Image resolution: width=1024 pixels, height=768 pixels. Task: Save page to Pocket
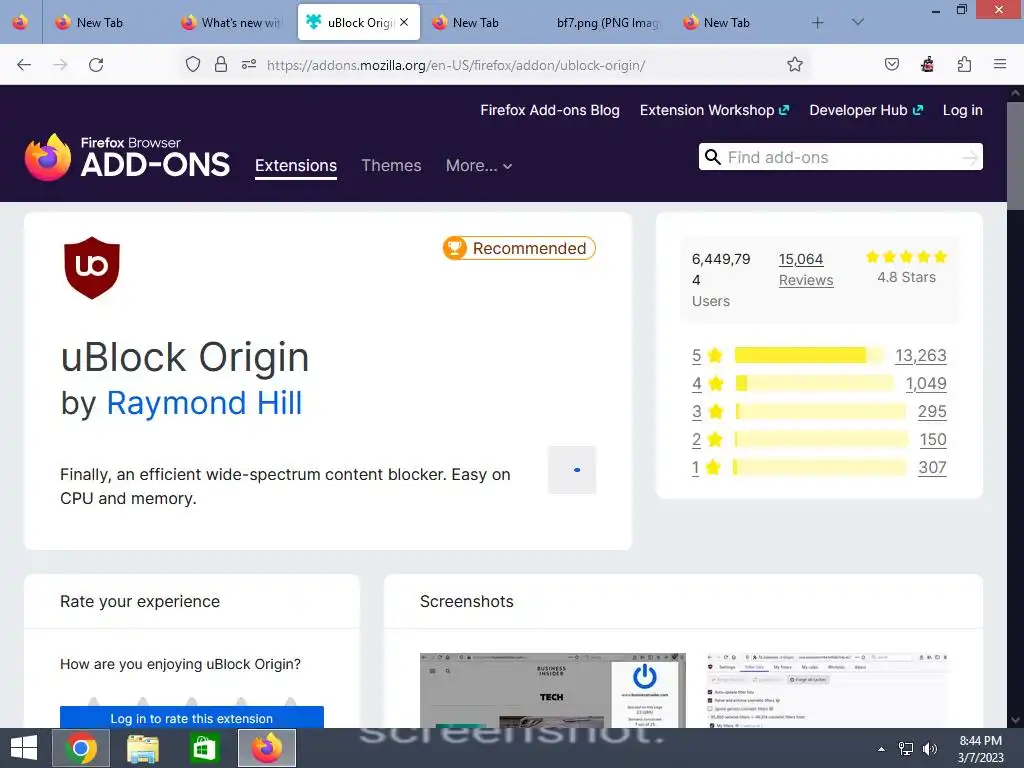tap(892, 65)
